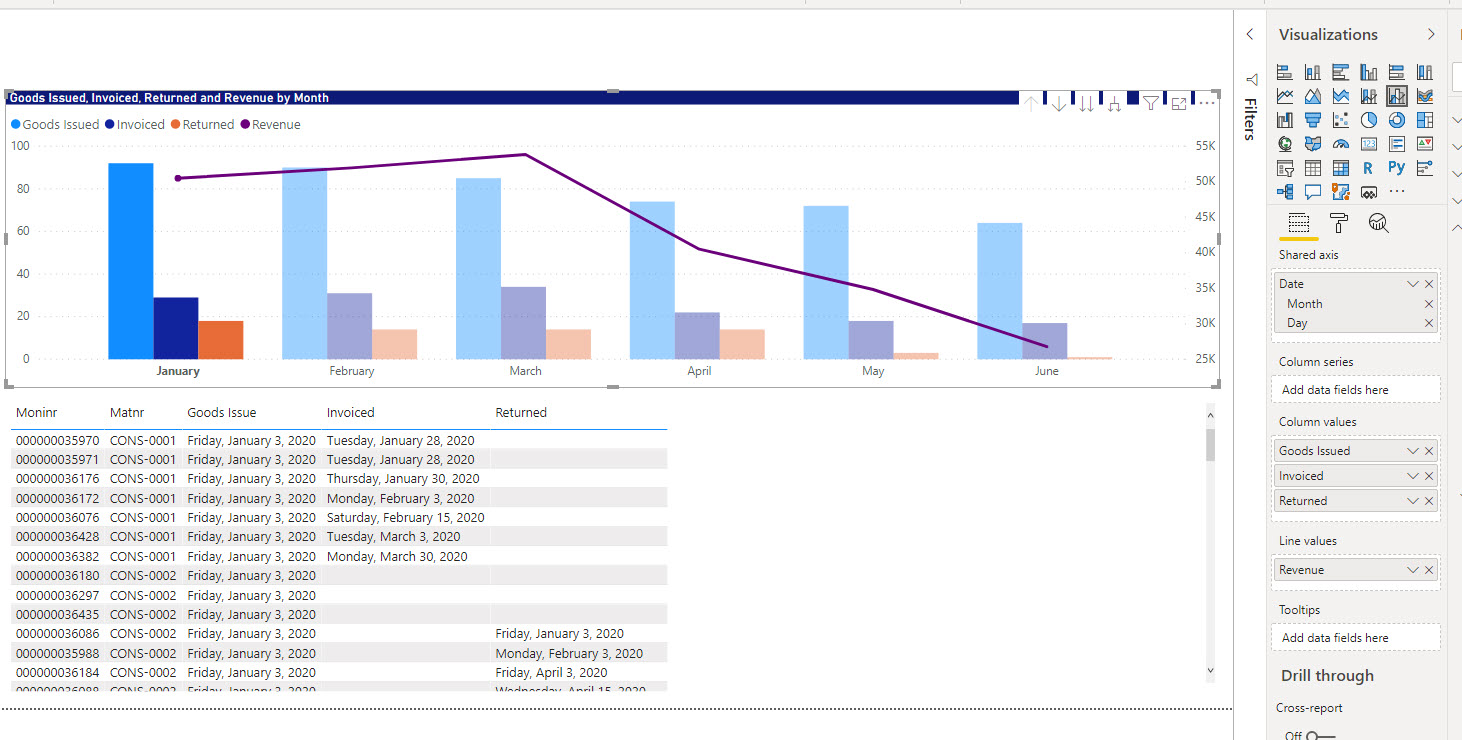Select the Python visual
Screen dimensions: 1462x740
[x=1397, y=168]
